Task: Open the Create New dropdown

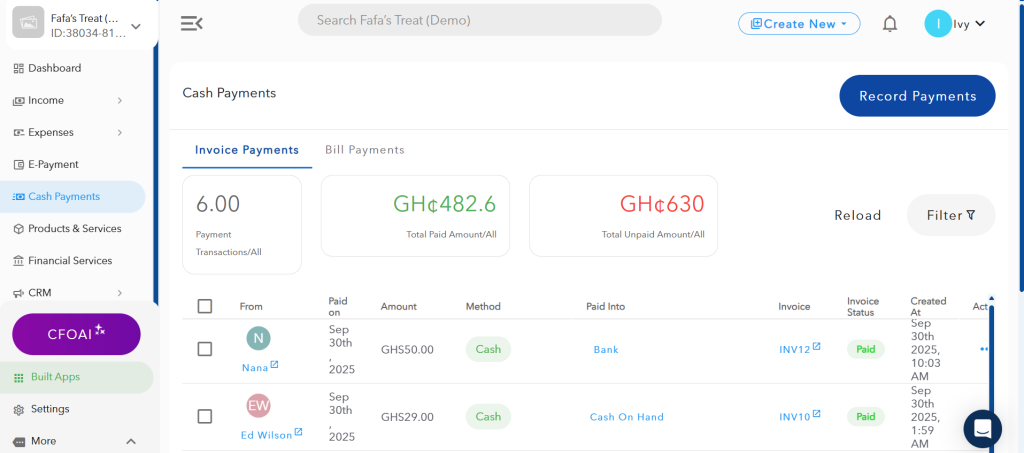Action: [799, 24]
